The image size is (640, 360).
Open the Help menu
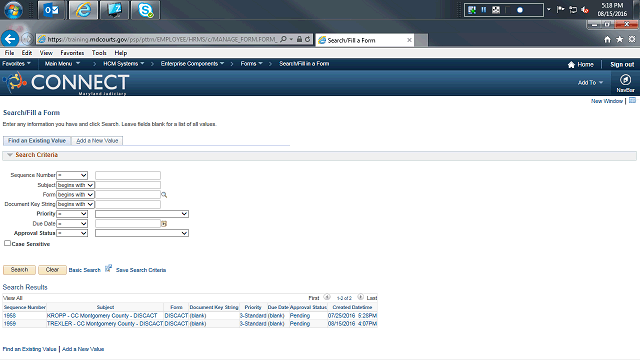coord(120,53)
